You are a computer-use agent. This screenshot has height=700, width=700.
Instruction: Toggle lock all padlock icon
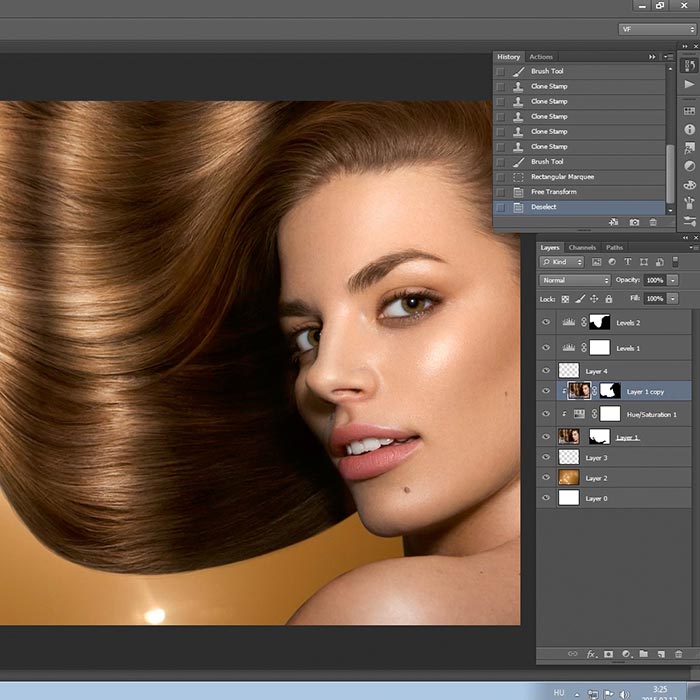coord(608,299)
